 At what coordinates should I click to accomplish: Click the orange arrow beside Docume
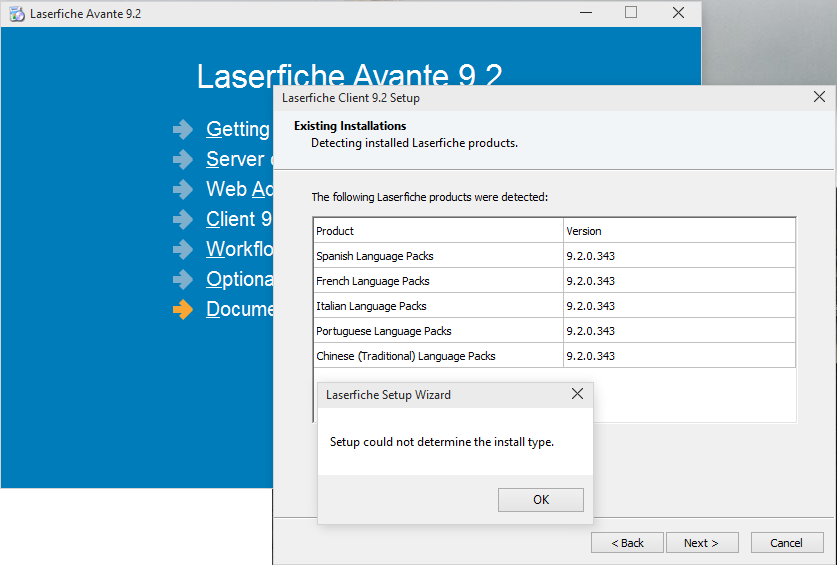coord(183,310)
